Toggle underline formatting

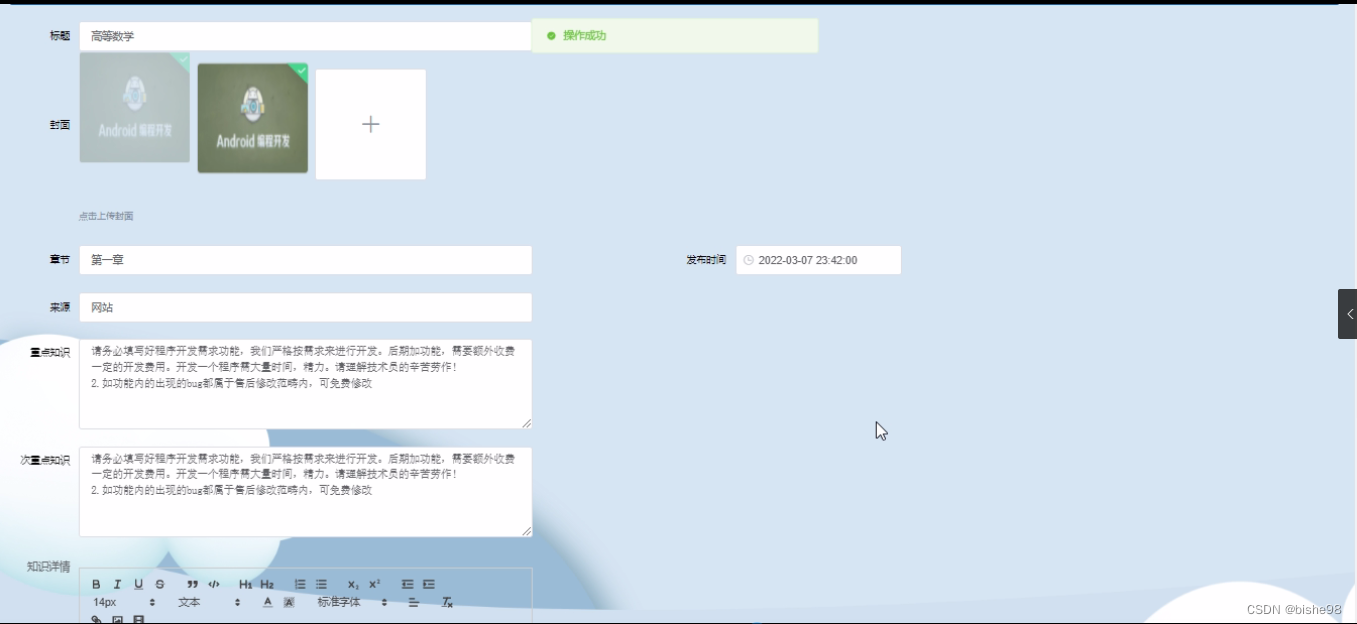pyautogui.click(x=138, y=584)
